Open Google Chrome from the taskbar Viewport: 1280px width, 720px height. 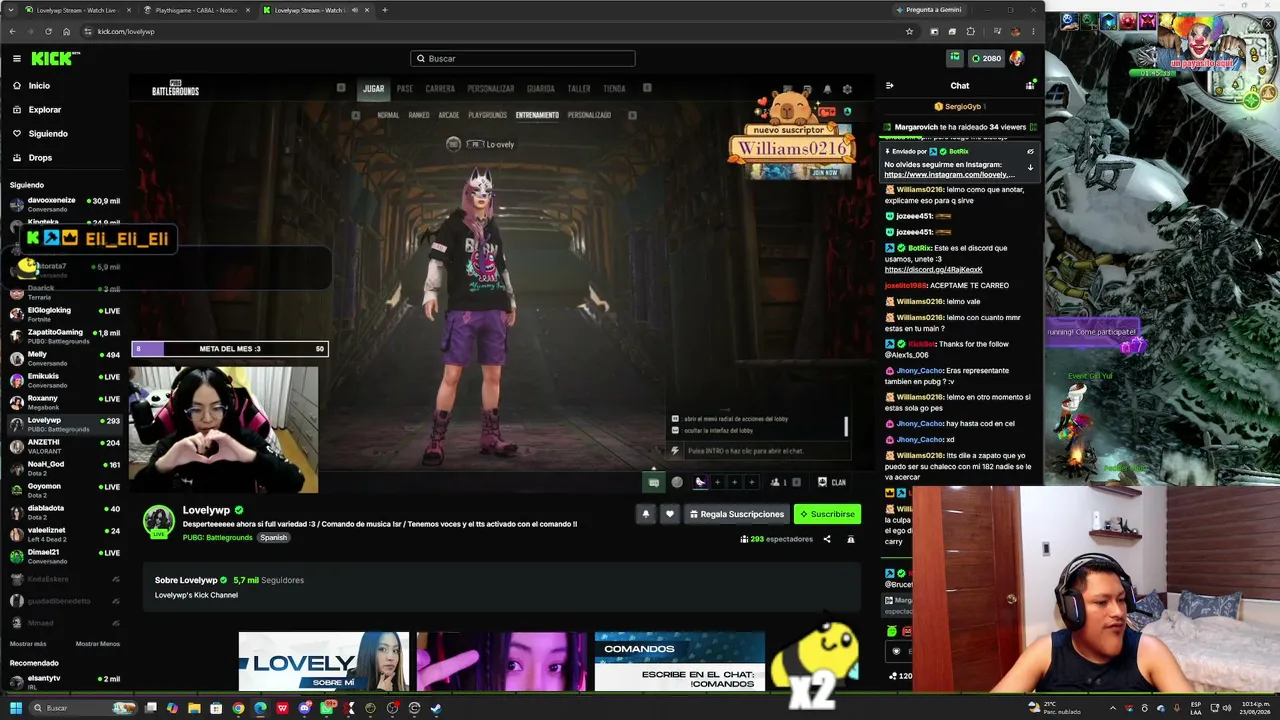(x=238, y=708)
